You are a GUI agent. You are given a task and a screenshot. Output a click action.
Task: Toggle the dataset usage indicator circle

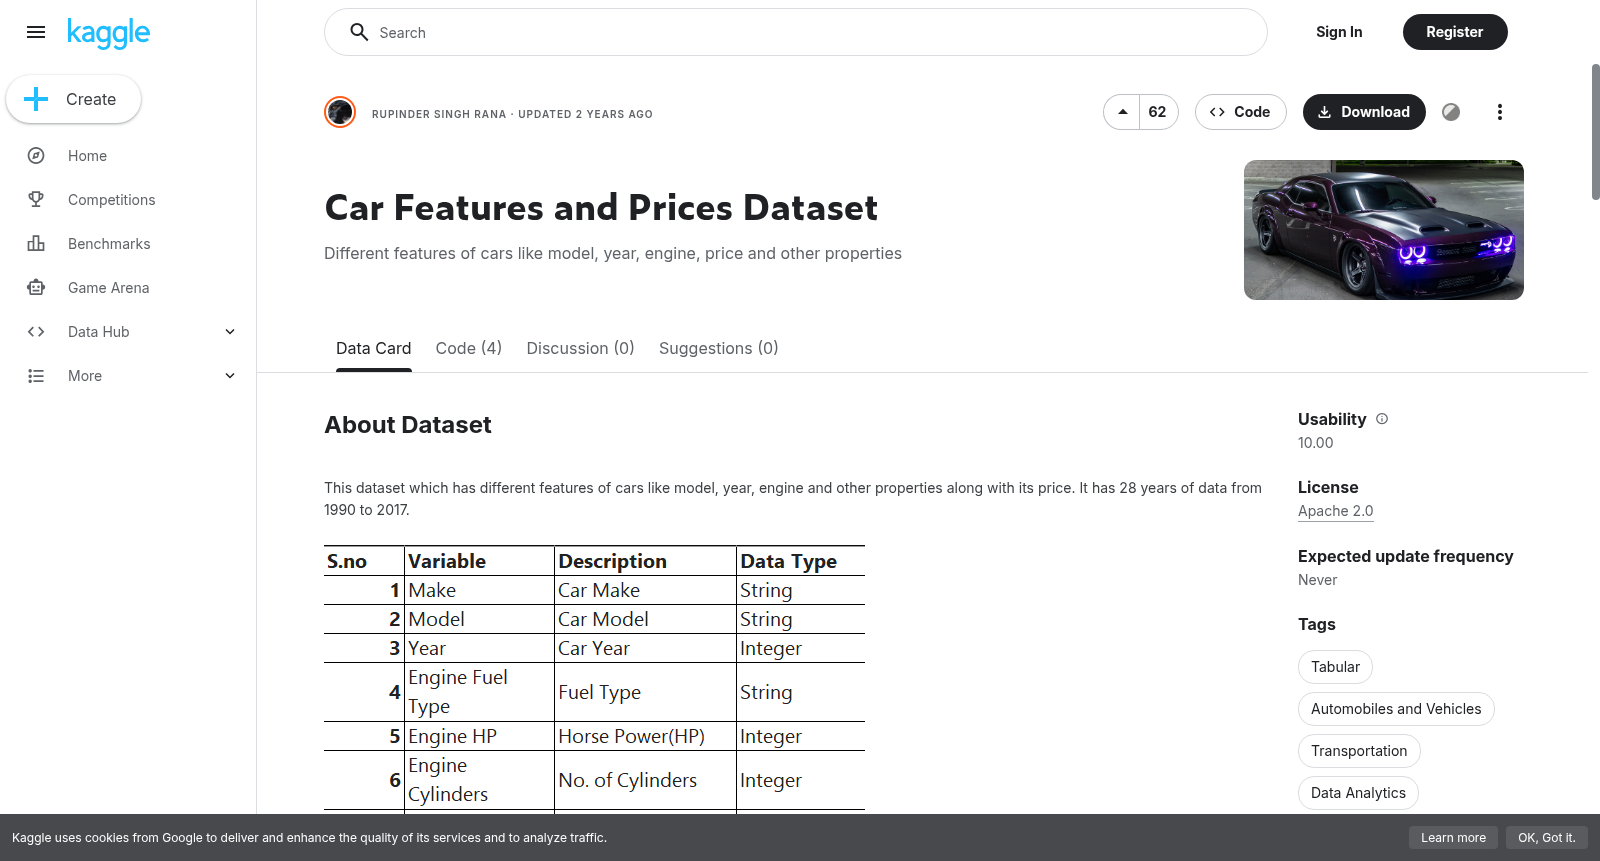(1451, 112)
